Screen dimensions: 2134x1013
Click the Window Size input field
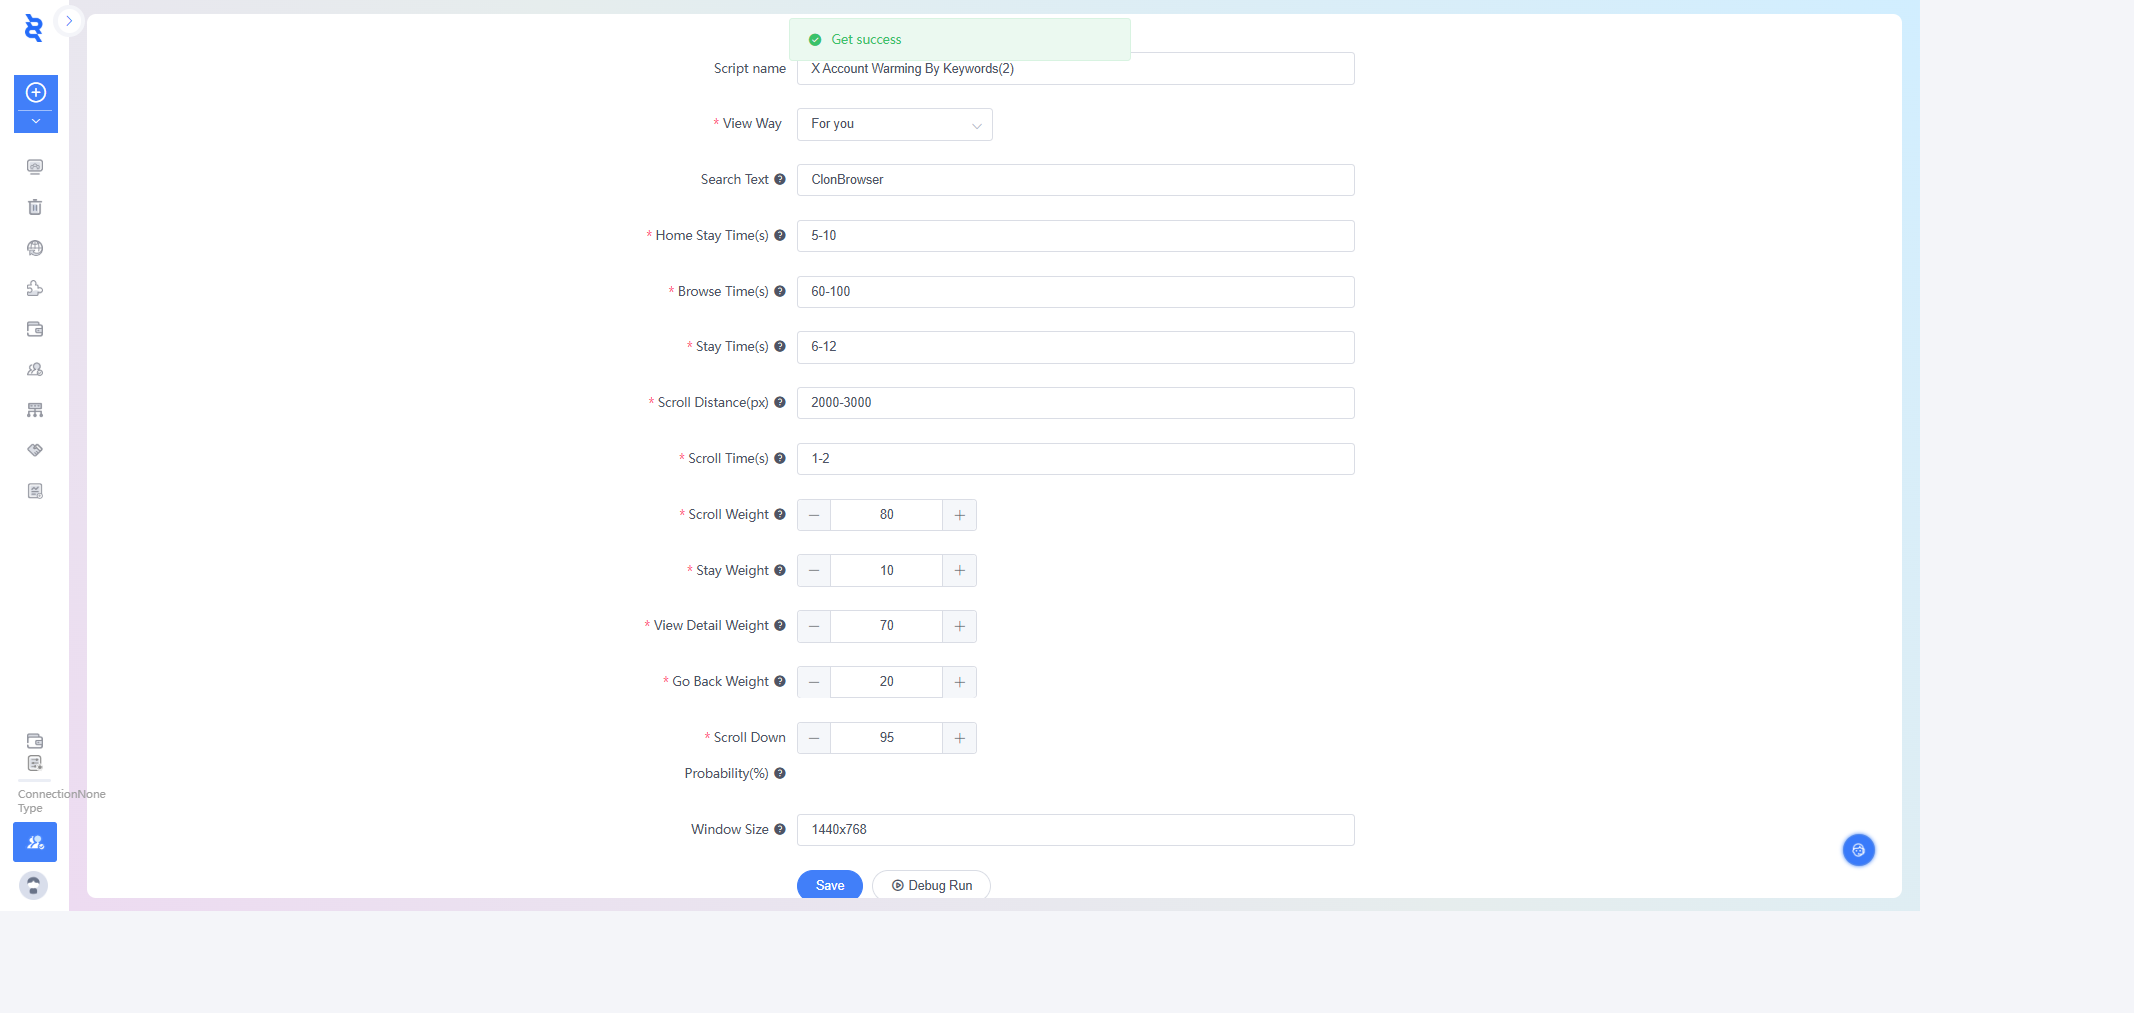coord(1075,830)
